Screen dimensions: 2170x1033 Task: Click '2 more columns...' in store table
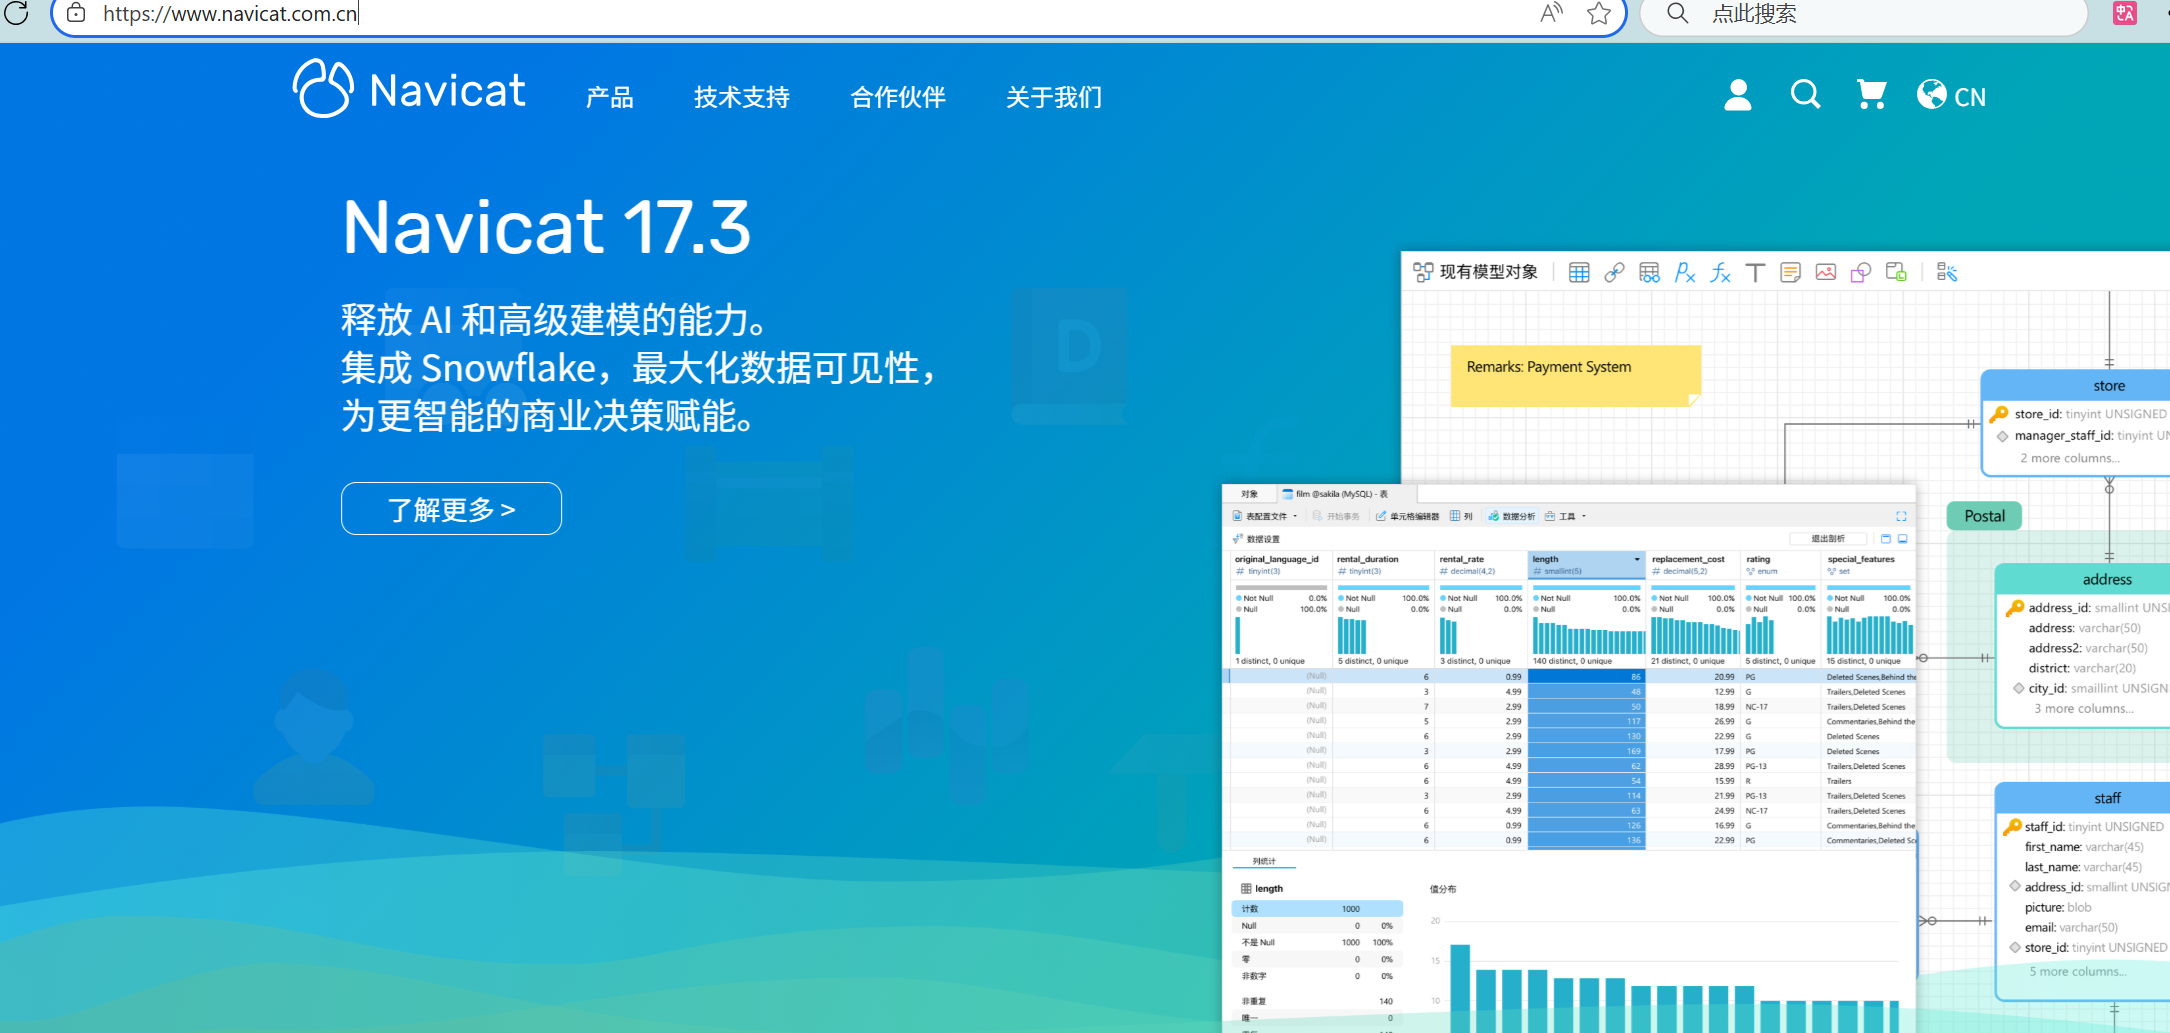[x=2070, y=458]
